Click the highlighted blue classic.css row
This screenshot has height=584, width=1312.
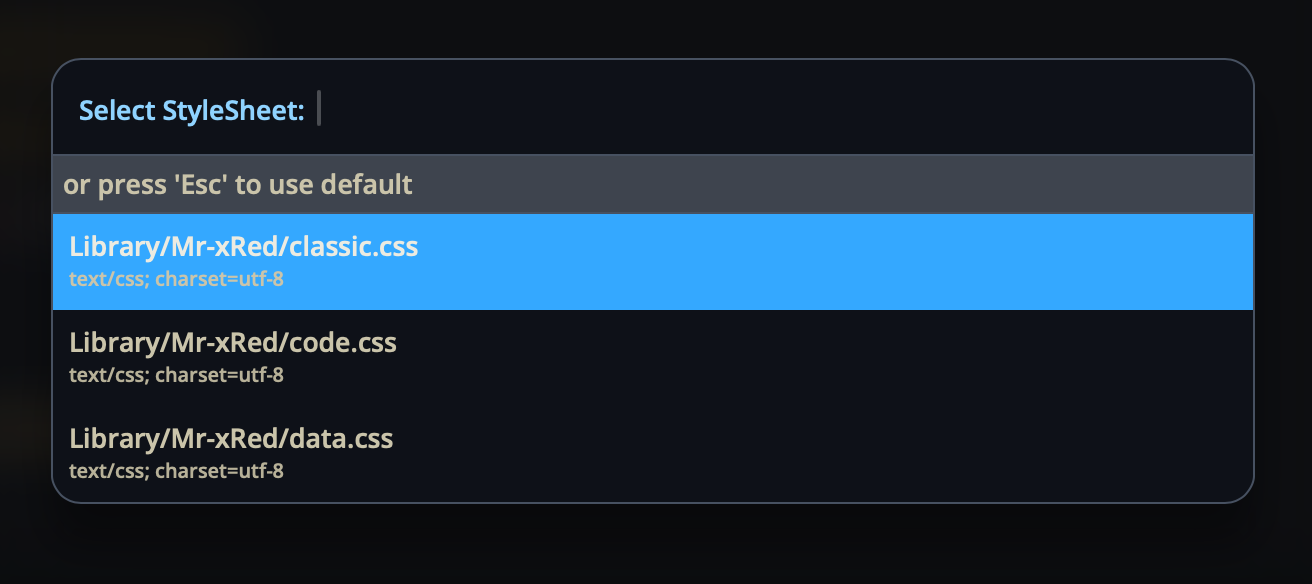[x=800, y=261]
